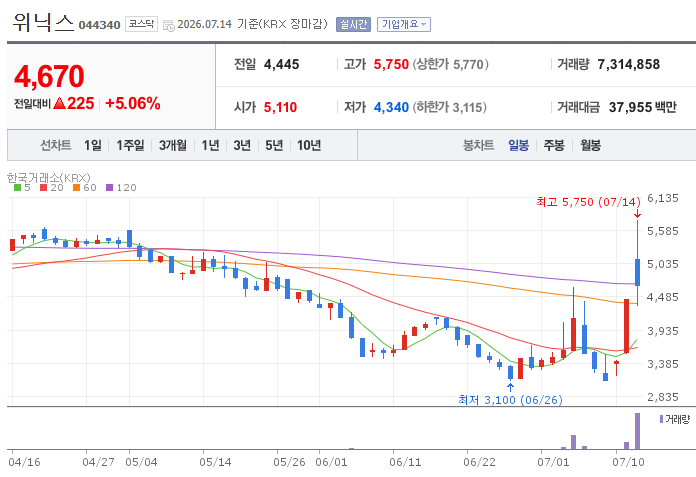
Task: Click the volume value 7,314,858
Action: tap(629, 64)
